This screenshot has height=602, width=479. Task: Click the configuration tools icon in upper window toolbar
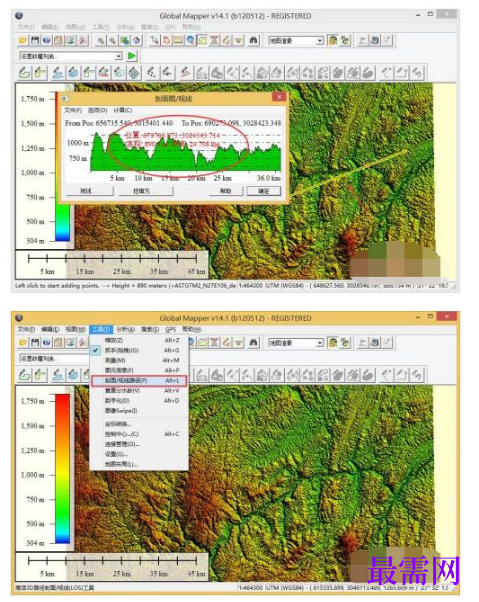click(83, 40)
